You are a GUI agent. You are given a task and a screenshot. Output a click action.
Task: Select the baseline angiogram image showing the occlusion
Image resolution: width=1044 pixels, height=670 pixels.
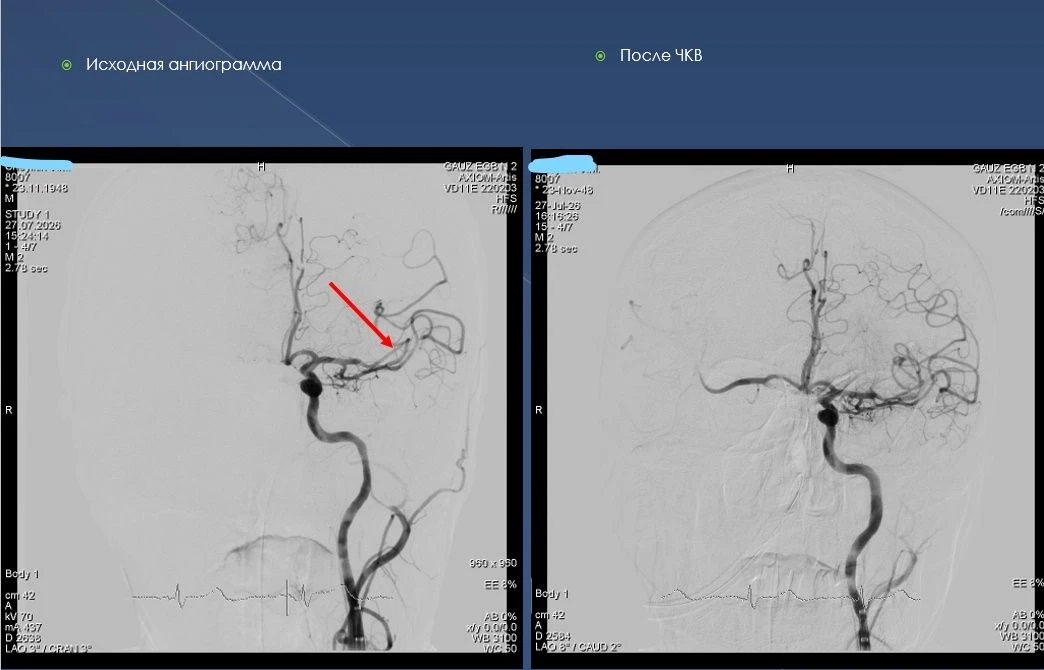point(261,407)
